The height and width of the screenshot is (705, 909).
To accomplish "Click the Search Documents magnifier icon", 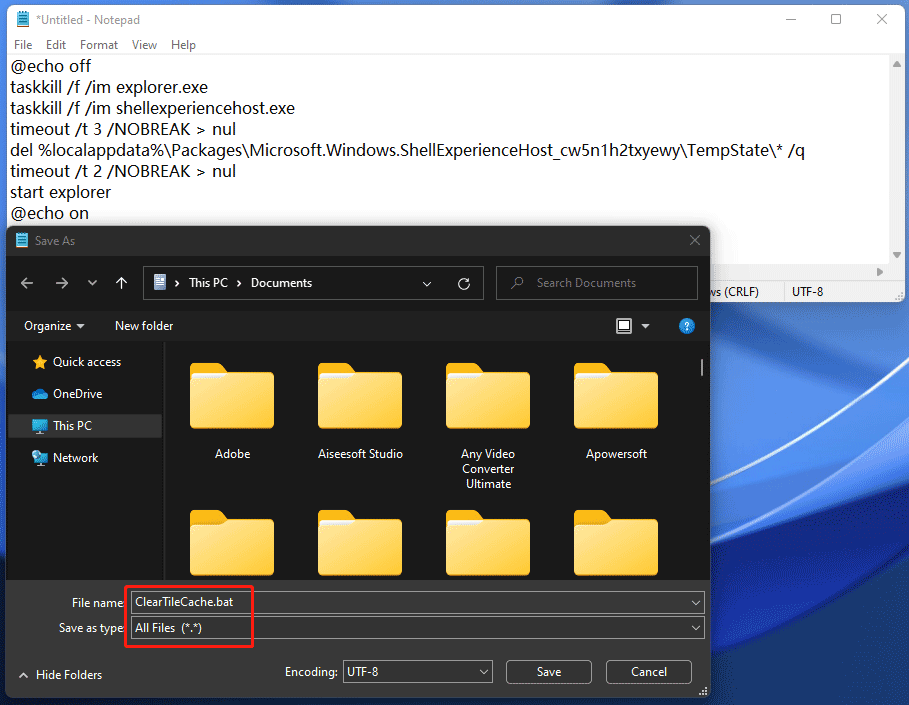I will (x=517, y=283).
